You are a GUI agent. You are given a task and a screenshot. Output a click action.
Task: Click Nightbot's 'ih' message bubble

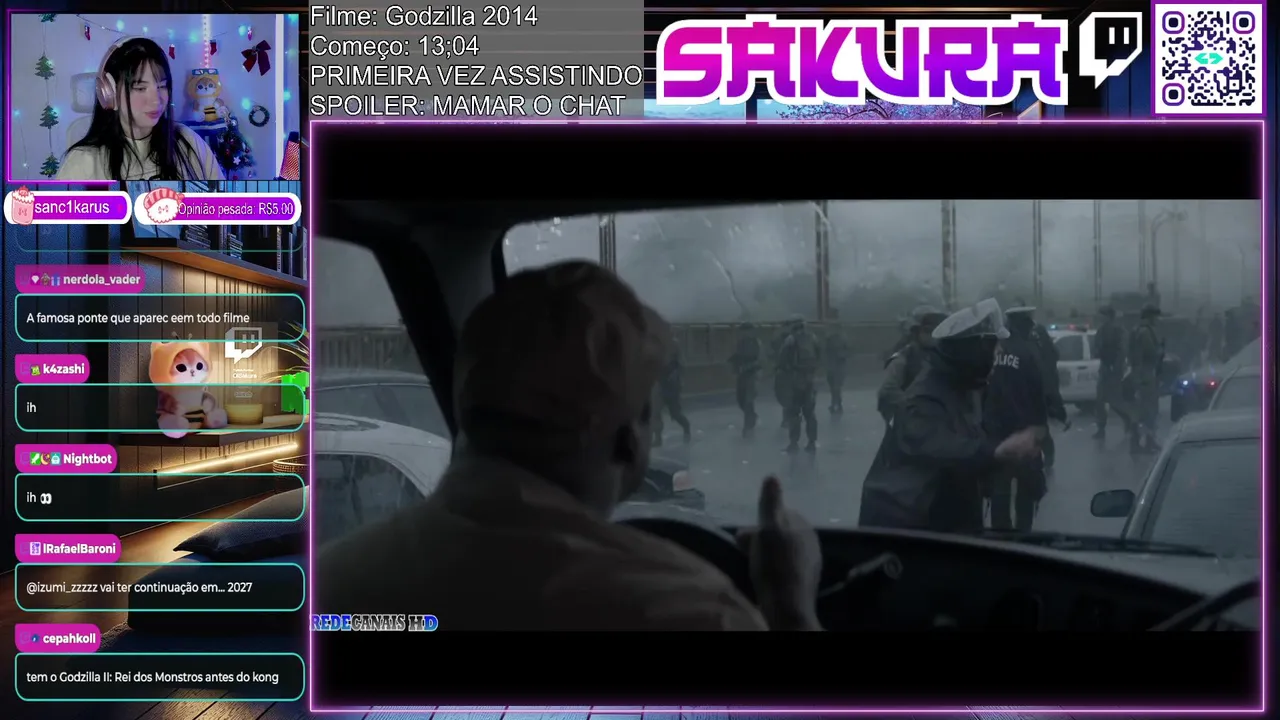[x=160, y=497]
